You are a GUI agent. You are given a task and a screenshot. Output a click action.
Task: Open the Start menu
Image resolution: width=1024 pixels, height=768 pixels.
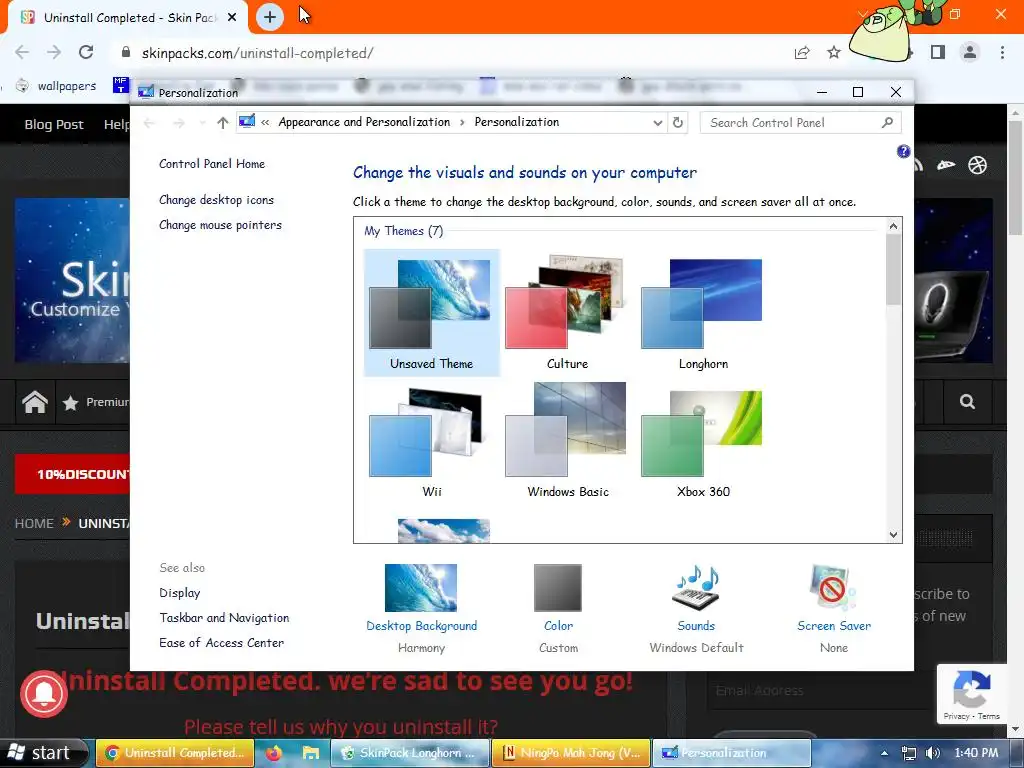pyautogui.click(x=43, y=752)
